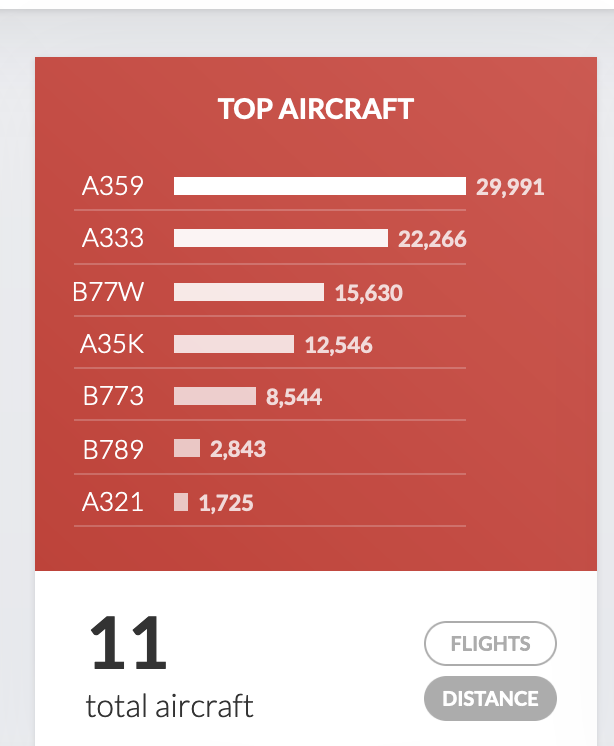Switch to the FLIGHTS view
614x746 pixels.
click(x=490, y=644)
